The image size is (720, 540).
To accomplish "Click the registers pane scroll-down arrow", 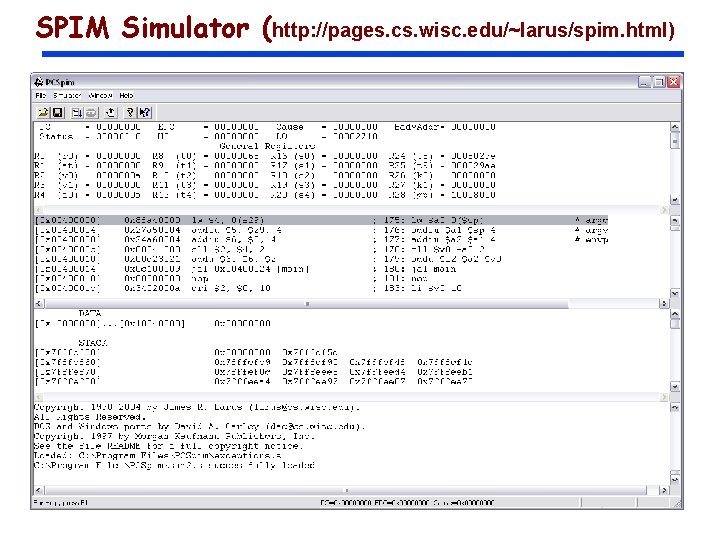I will click(x=675, y=200).
